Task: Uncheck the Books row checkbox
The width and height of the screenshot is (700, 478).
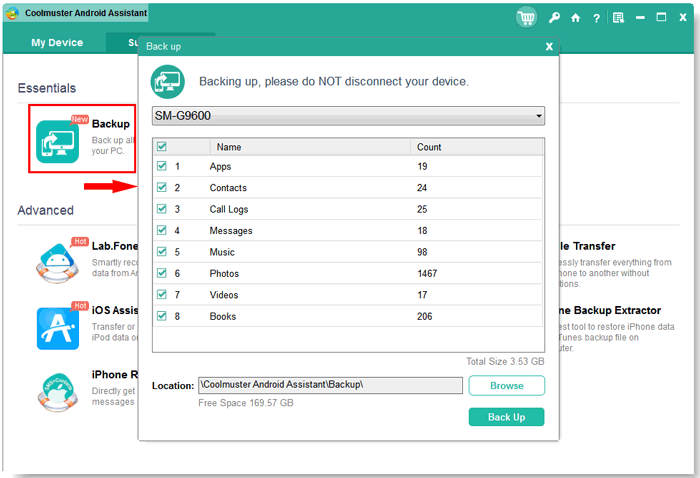Action: click(162, 316)
